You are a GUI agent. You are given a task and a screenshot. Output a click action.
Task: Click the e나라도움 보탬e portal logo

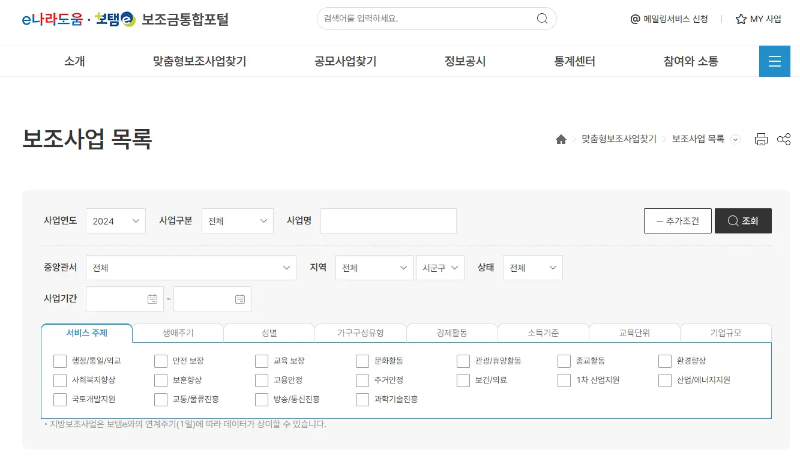[125, 19]
